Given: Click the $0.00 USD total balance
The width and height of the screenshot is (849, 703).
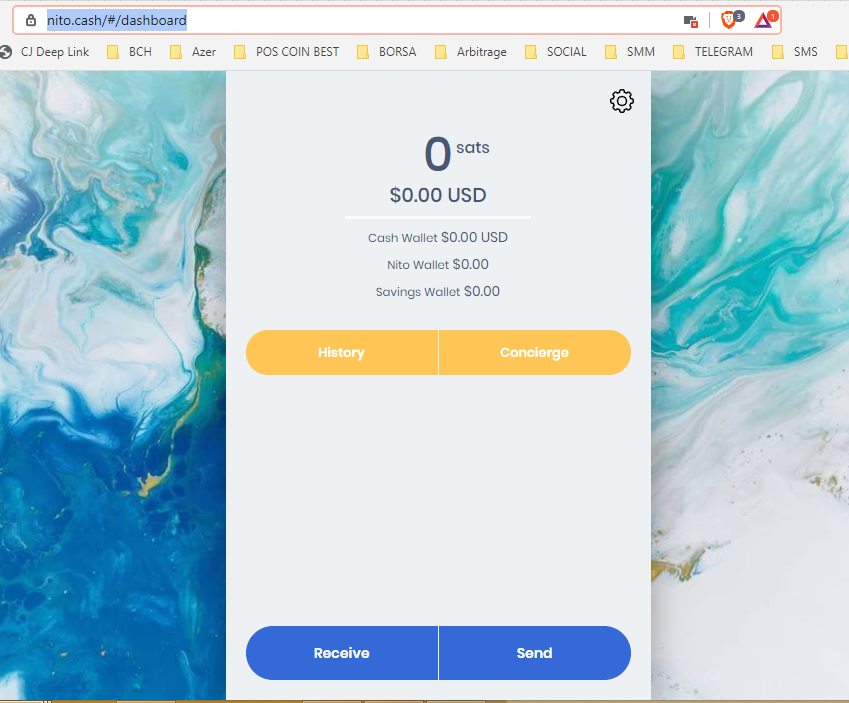Looking at the screenshot, I should (x=438, y=195).
